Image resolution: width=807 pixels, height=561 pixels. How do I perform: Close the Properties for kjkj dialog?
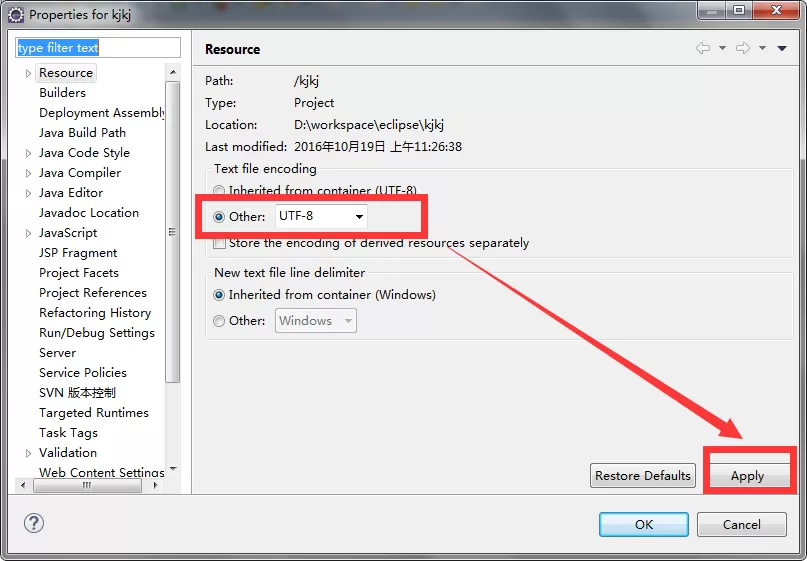click(777, 10)
